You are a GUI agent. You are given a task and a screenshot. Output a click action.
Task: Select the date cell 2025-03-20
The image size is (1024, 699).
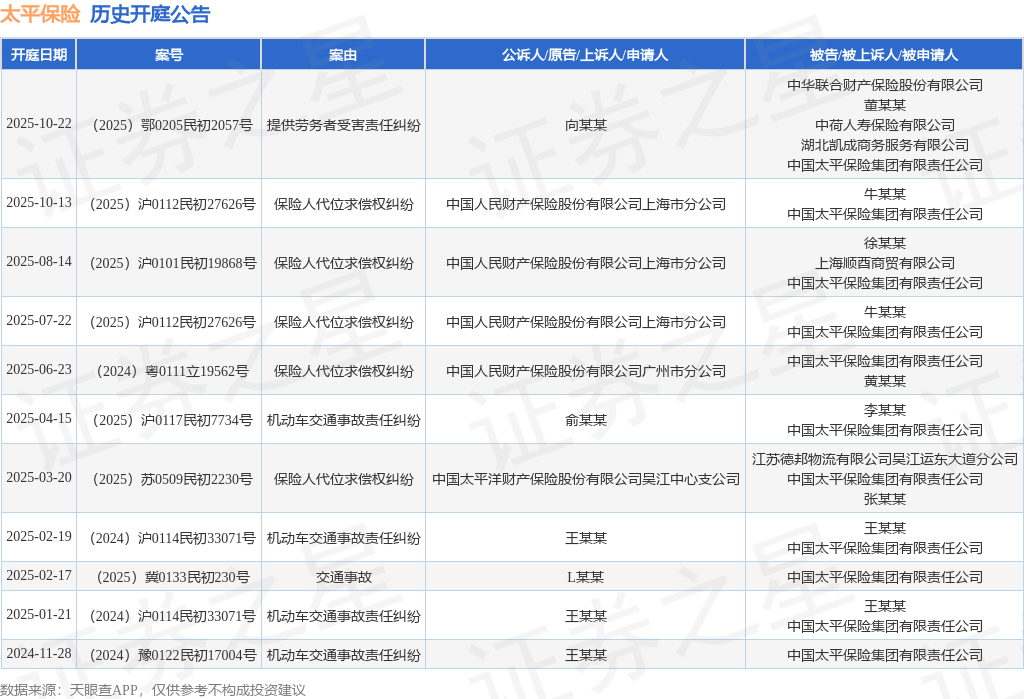[x=39, y=478]
